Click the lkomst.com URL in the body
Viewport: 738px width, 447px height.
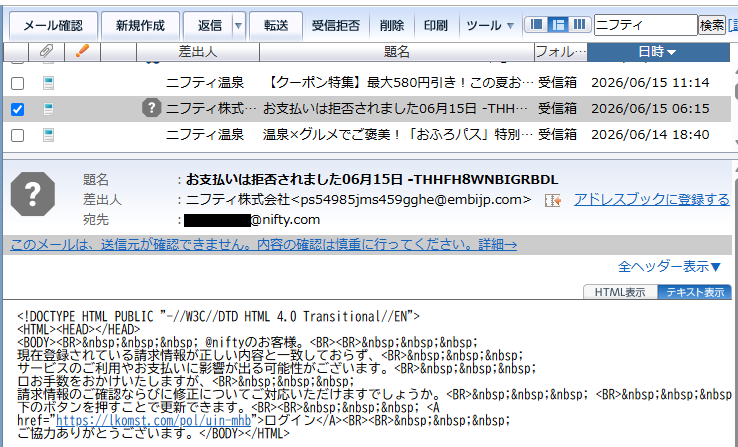click(x=153, y=420)
